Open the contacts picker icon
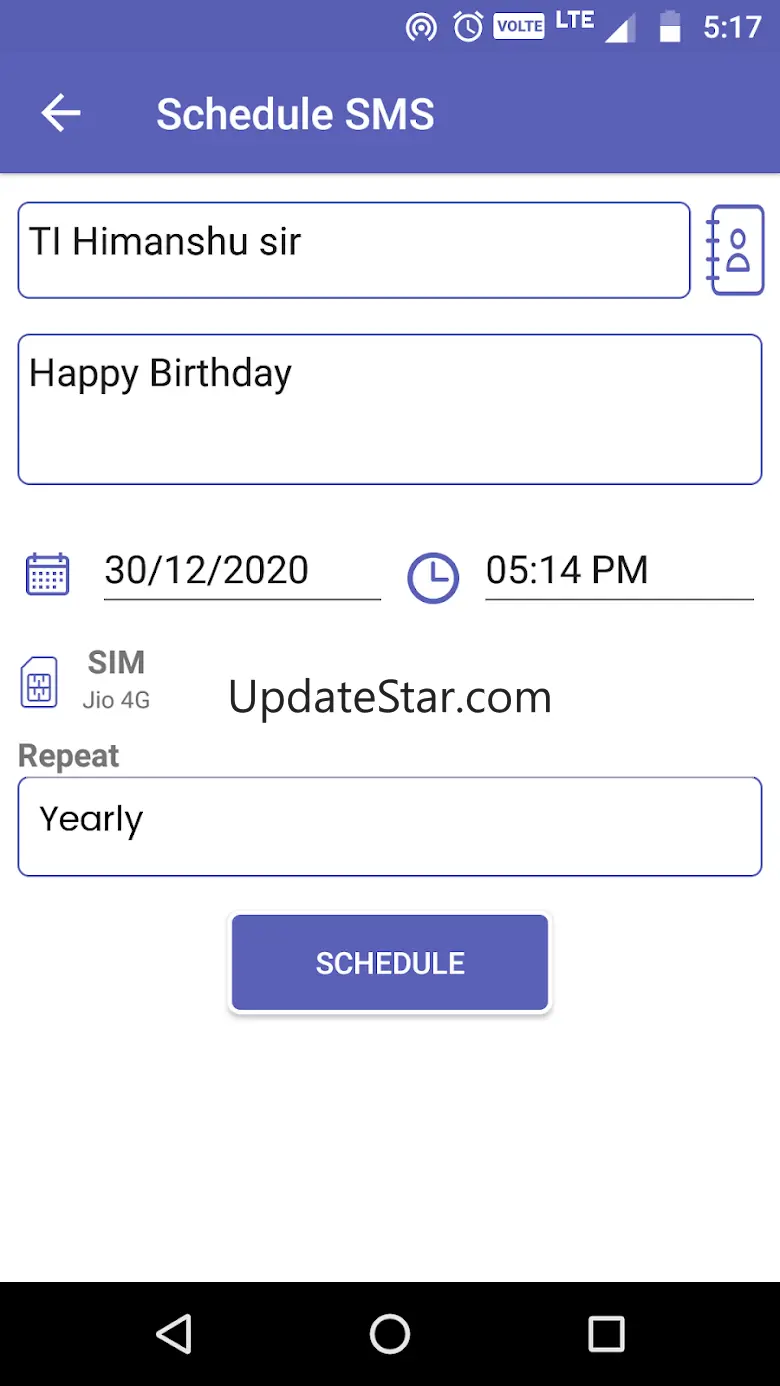Viewport: 780px width, 1386px height. 736,250
